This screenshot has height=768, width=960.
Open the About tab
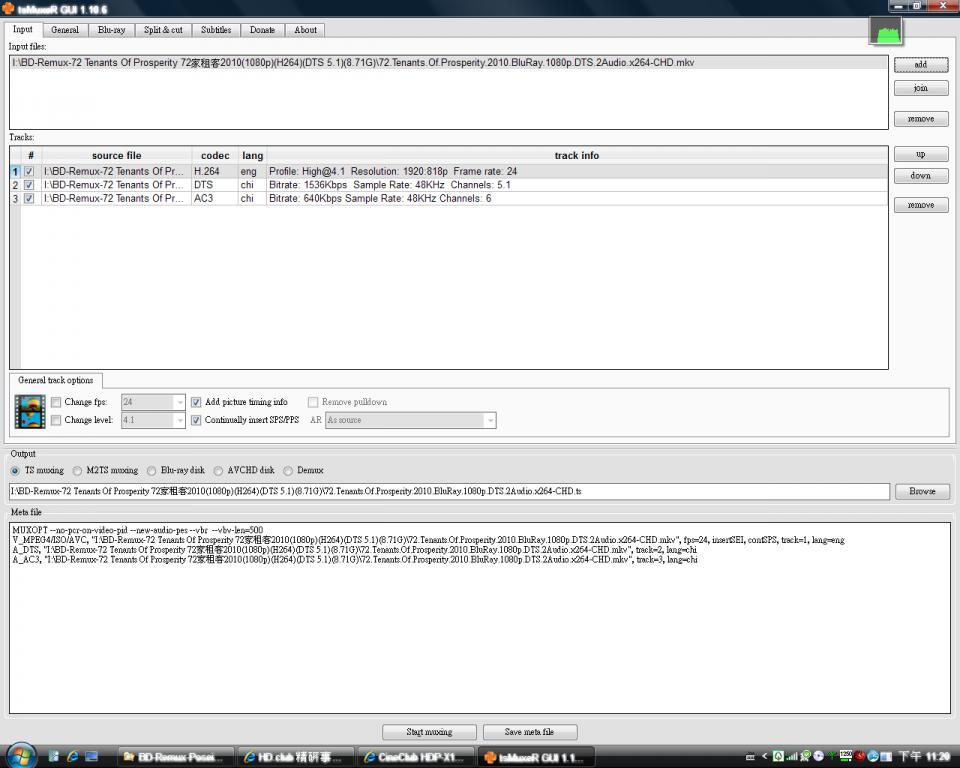(306, 30)
